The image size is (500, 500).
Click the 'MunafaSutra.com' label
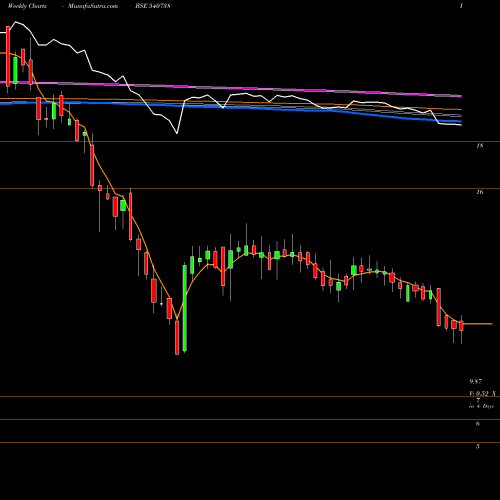[93, 6]
